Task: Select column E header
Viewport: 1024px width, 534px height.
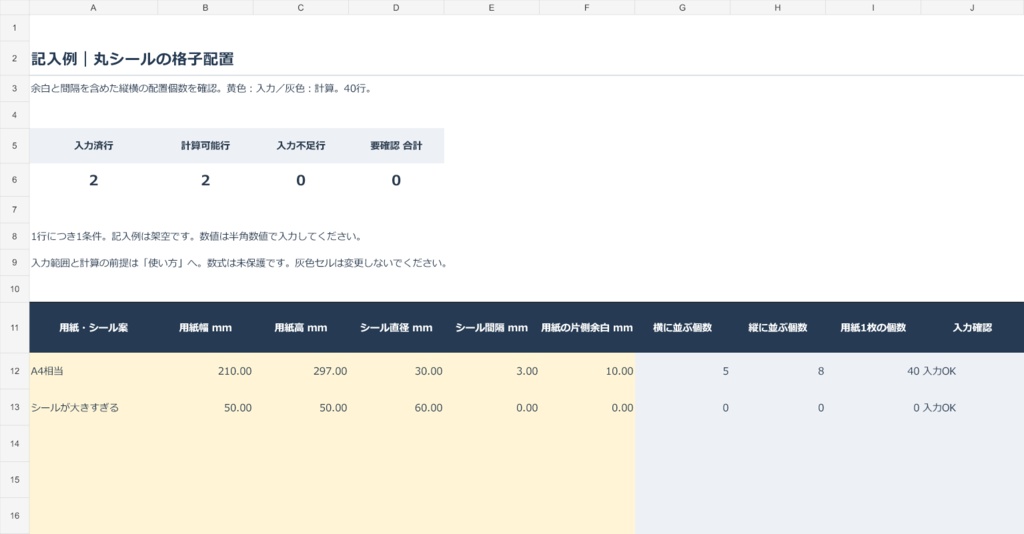Action: coord(491,7)
